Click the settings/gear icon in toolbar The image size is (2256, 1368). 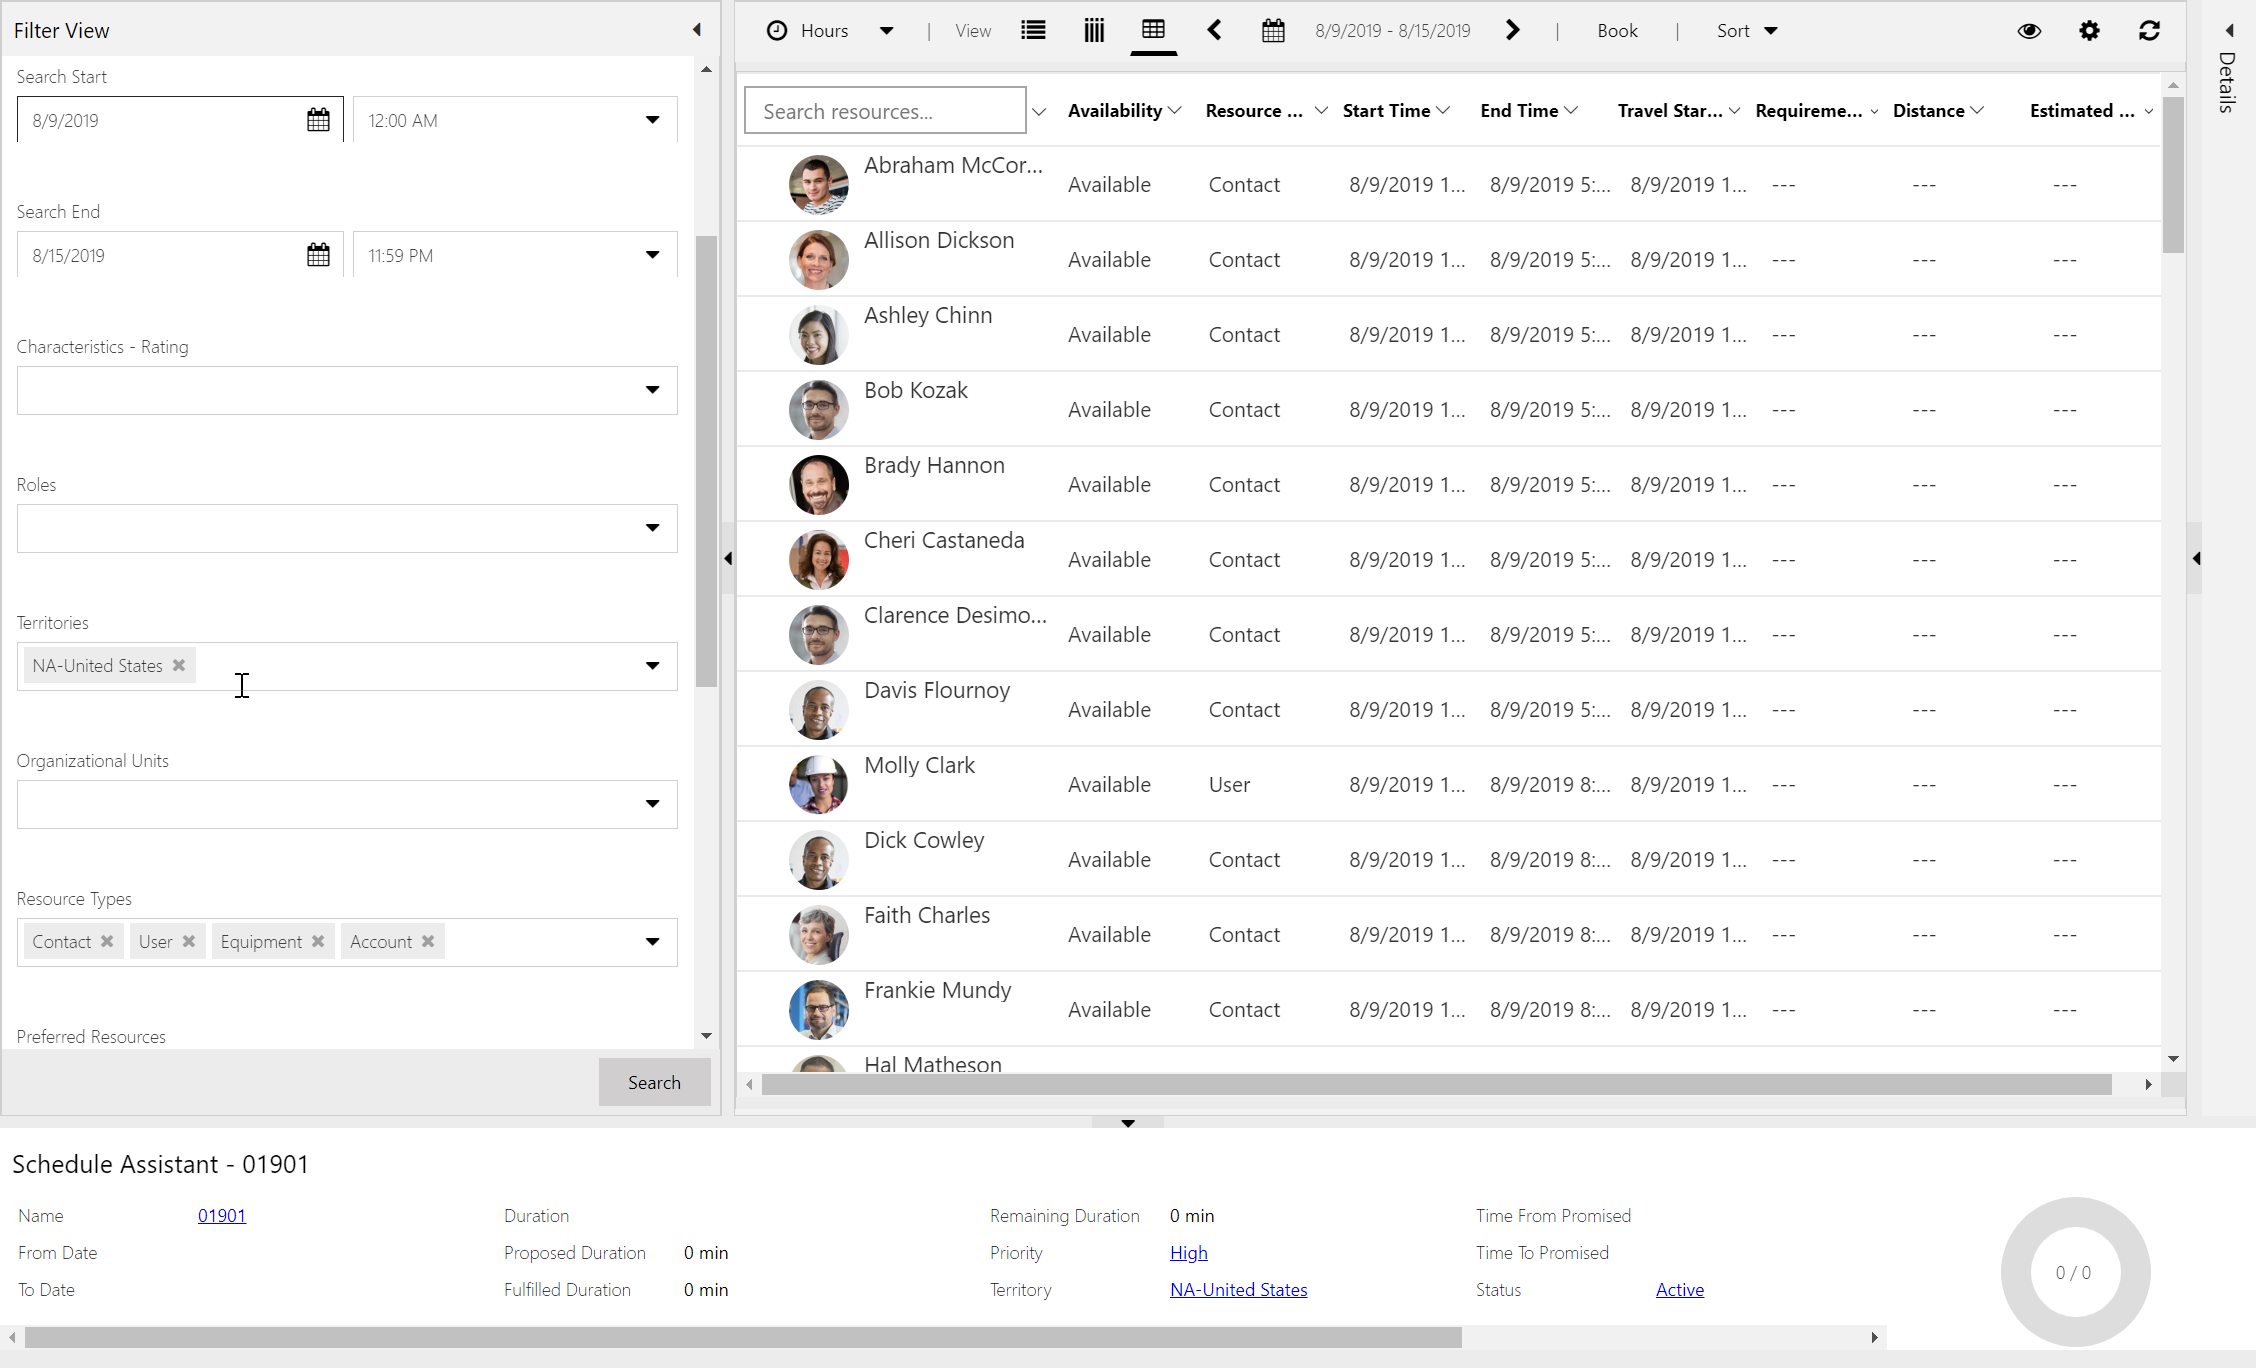click(2093, 31)
